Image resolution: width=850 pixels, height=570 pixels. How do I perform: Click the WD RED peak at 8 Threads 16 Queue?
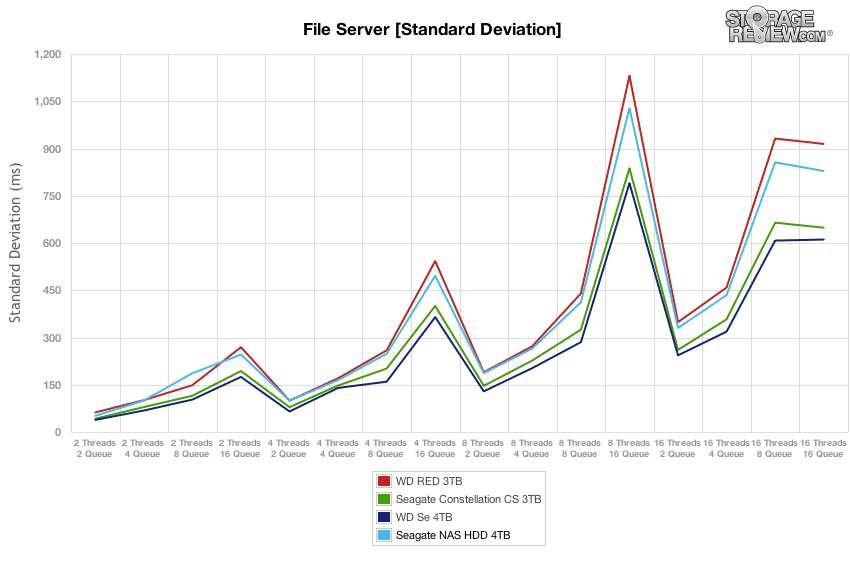(x=629, y=76)
